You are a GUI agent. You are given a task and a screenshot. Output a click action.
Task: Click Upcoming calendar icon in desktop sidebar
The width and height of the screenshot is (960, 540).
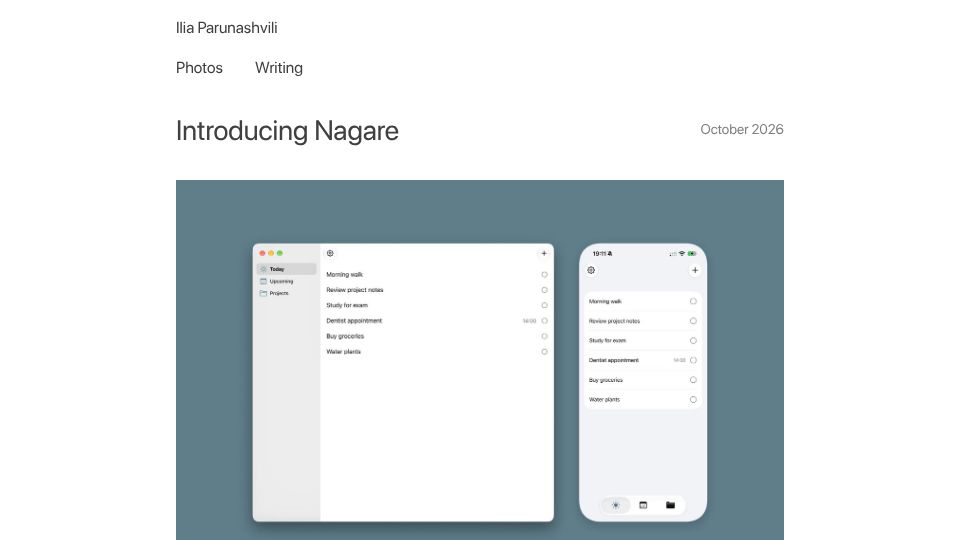263,282
